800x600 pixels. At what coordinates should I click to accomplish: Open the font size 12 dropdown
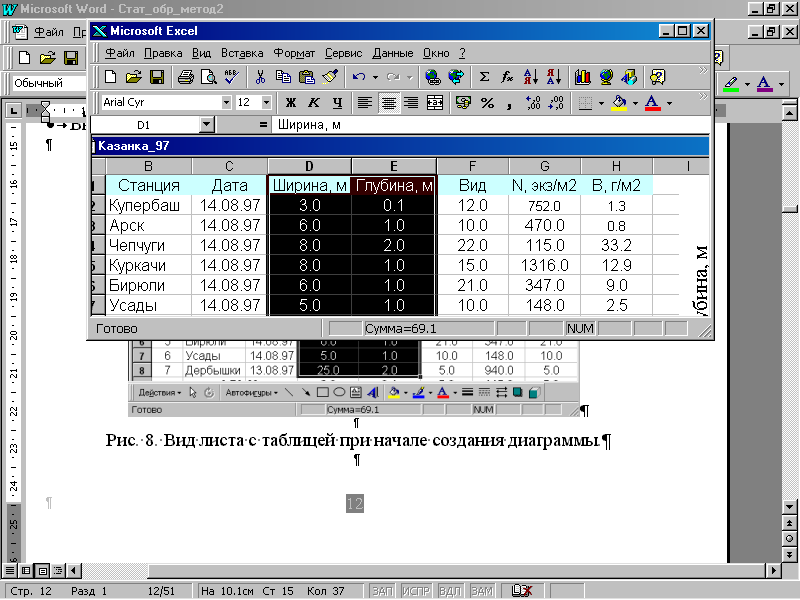tap(266, 103)
